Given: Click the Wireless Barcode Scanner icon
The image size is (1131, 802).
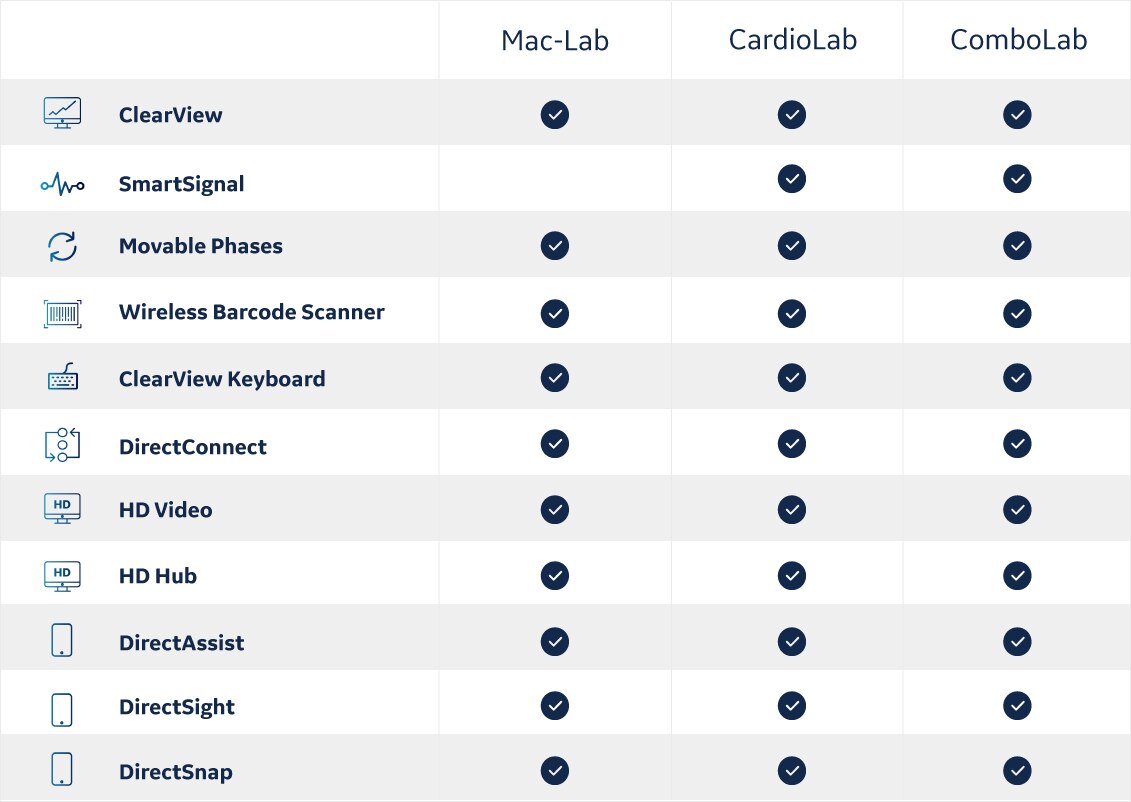Looking at the screenshot, I should 62,314.
